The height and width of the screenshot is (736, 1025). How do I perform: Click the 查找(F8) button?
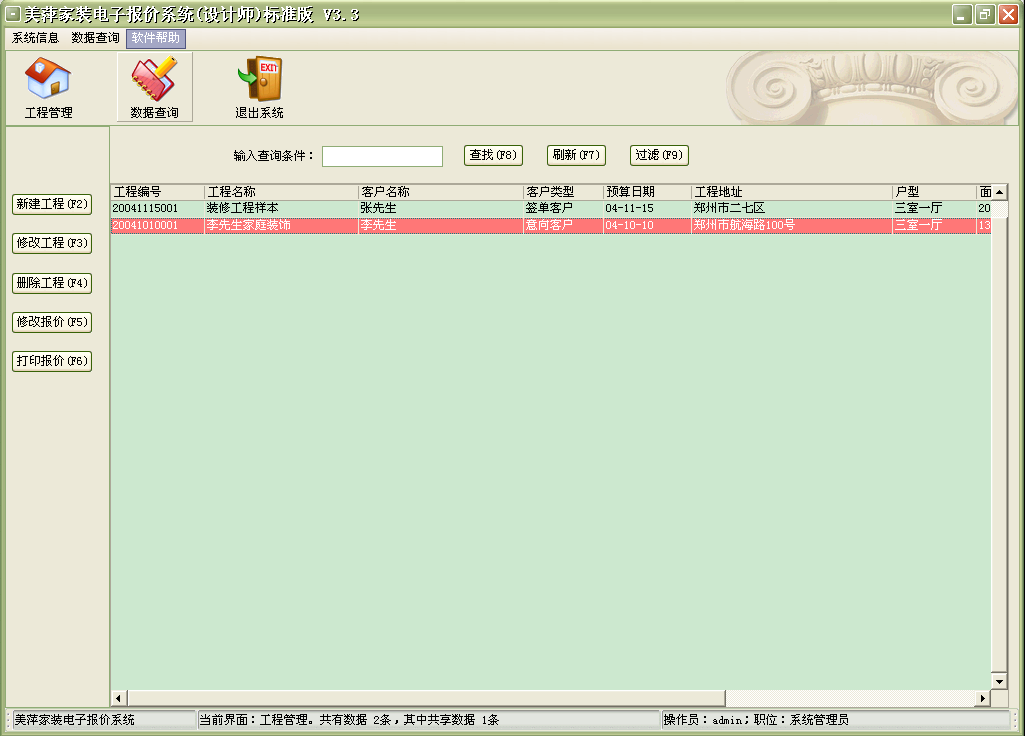coord(493,155)
